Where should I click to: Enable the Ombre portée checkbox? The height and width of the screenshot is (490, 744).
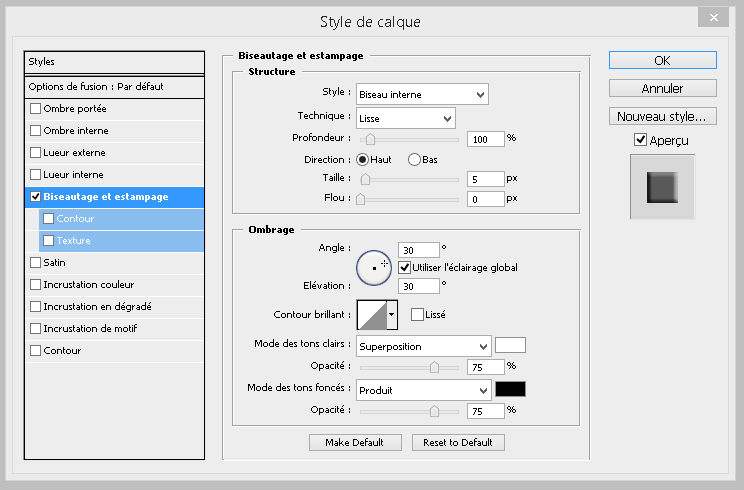35,109
